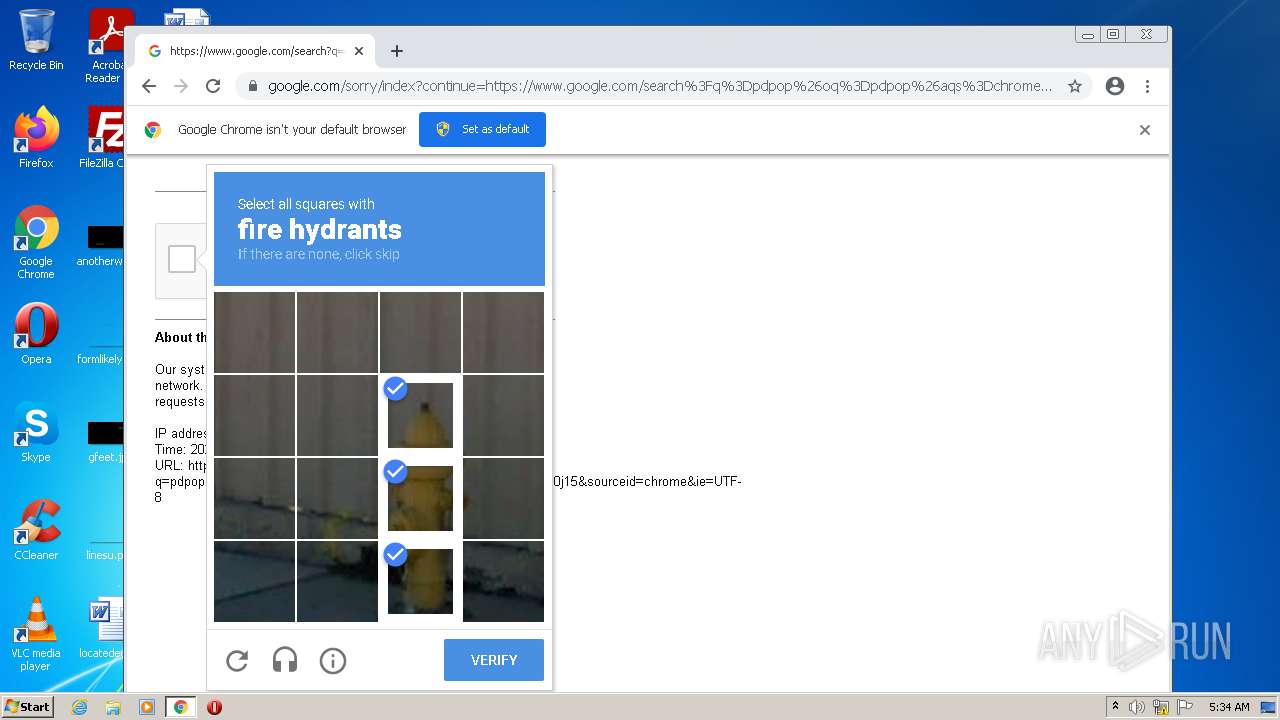Open the Explorer folder taskbar icon
This screenshot has height=720, width=1280.
(x=113, y=707)
